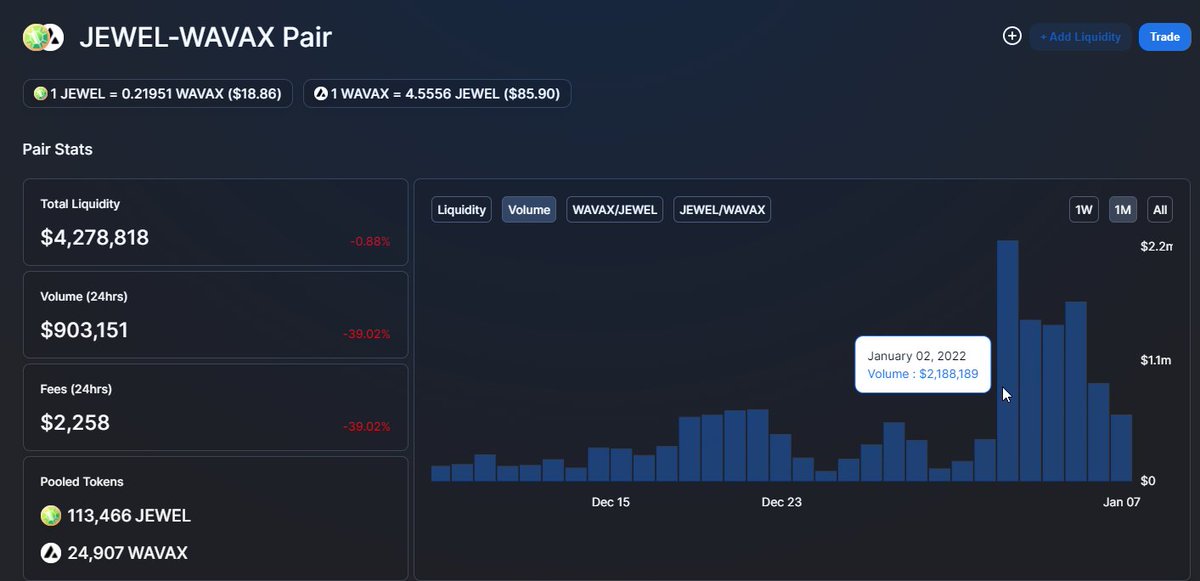
Task: Switch chart to 1W timeframe
Action: (x=1084, y=209)
